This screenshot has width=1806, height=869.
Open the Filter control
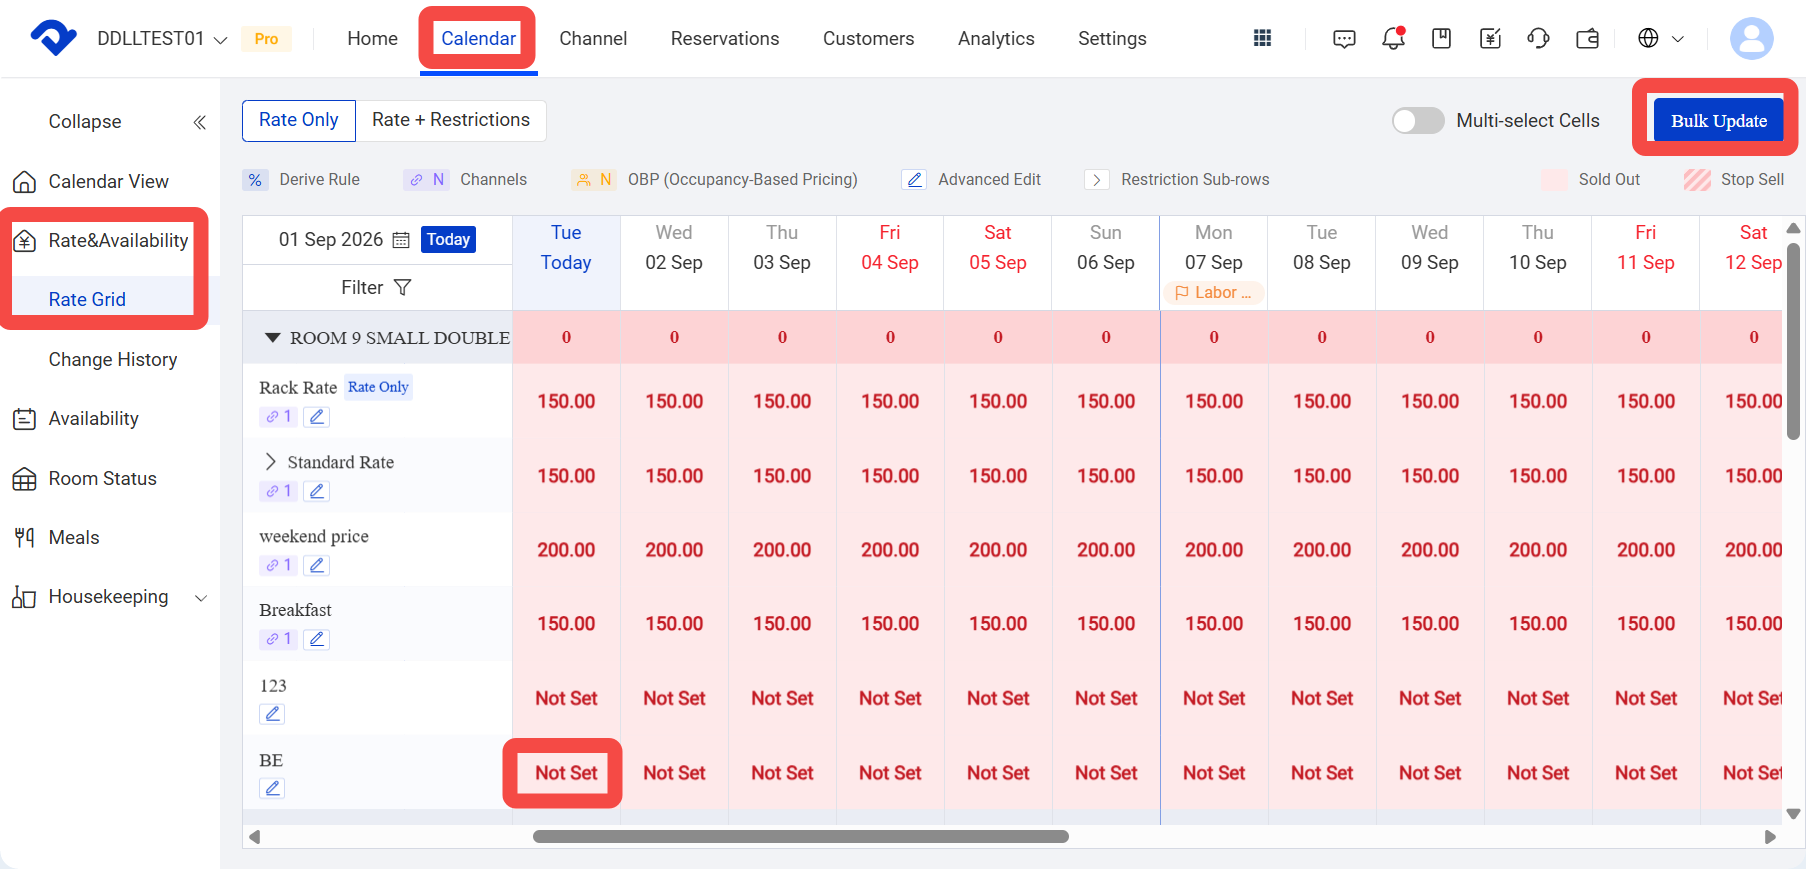376,288
